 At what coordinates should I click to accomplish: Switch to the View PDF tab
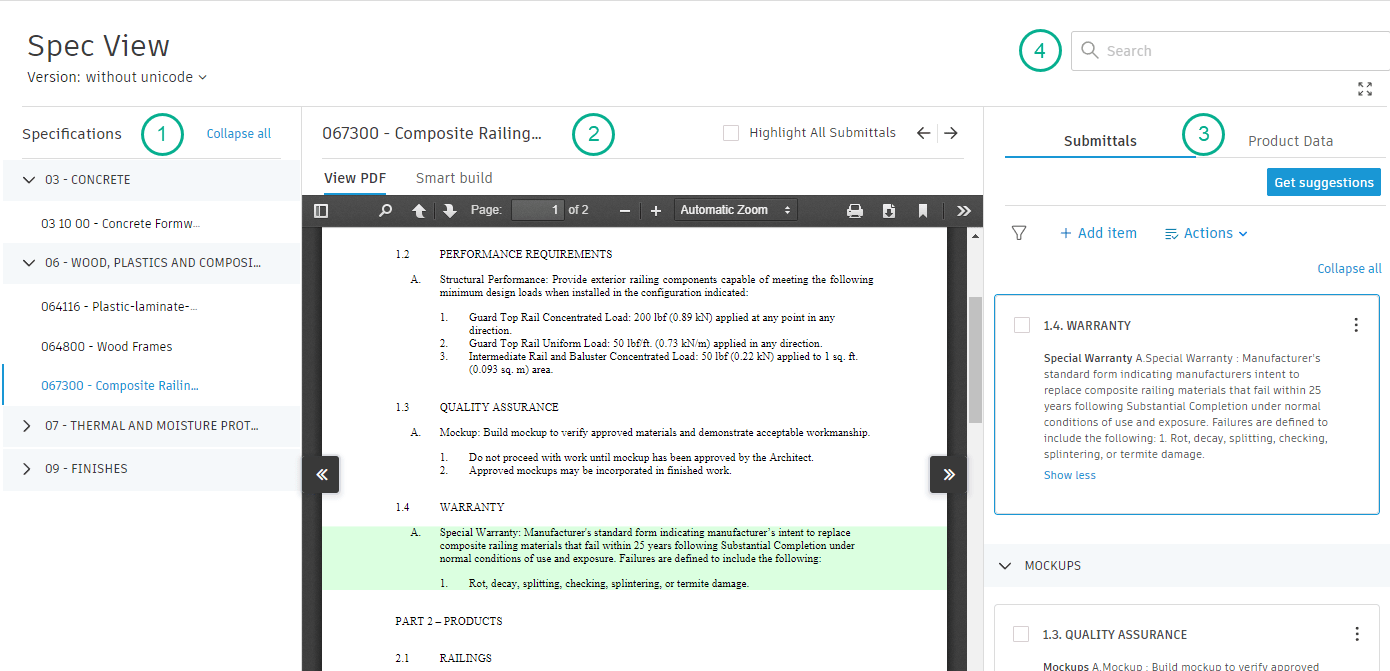point(355,178)
